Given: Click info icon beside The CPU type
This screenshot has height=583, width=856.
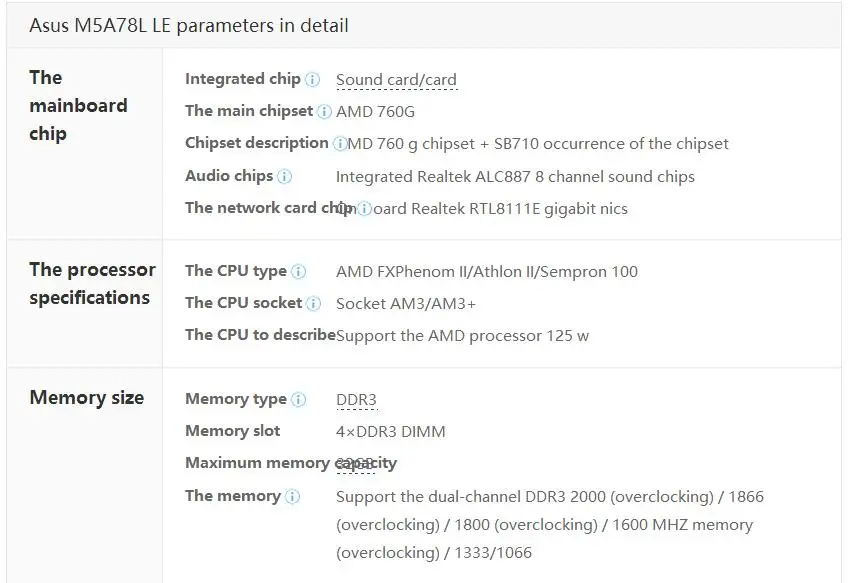Looking at the screenshot, I should [x=298, y=271].
